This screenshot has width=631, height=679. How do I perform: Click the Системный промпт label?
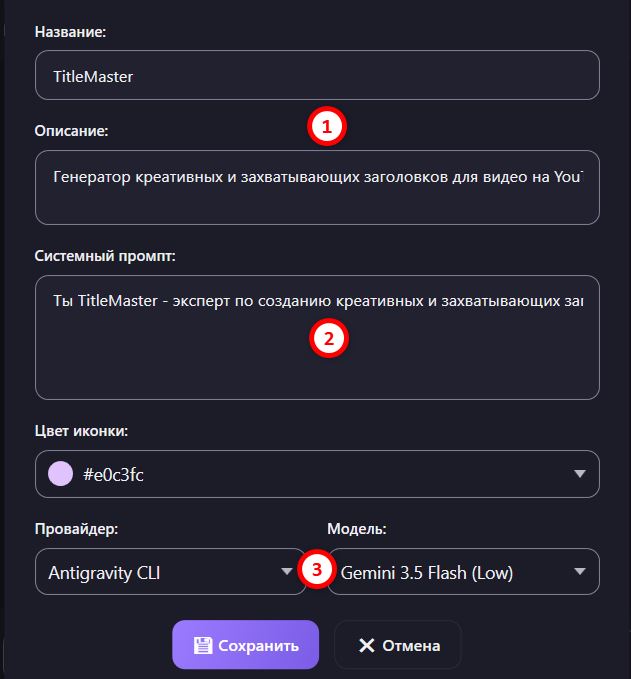point(105,256)
